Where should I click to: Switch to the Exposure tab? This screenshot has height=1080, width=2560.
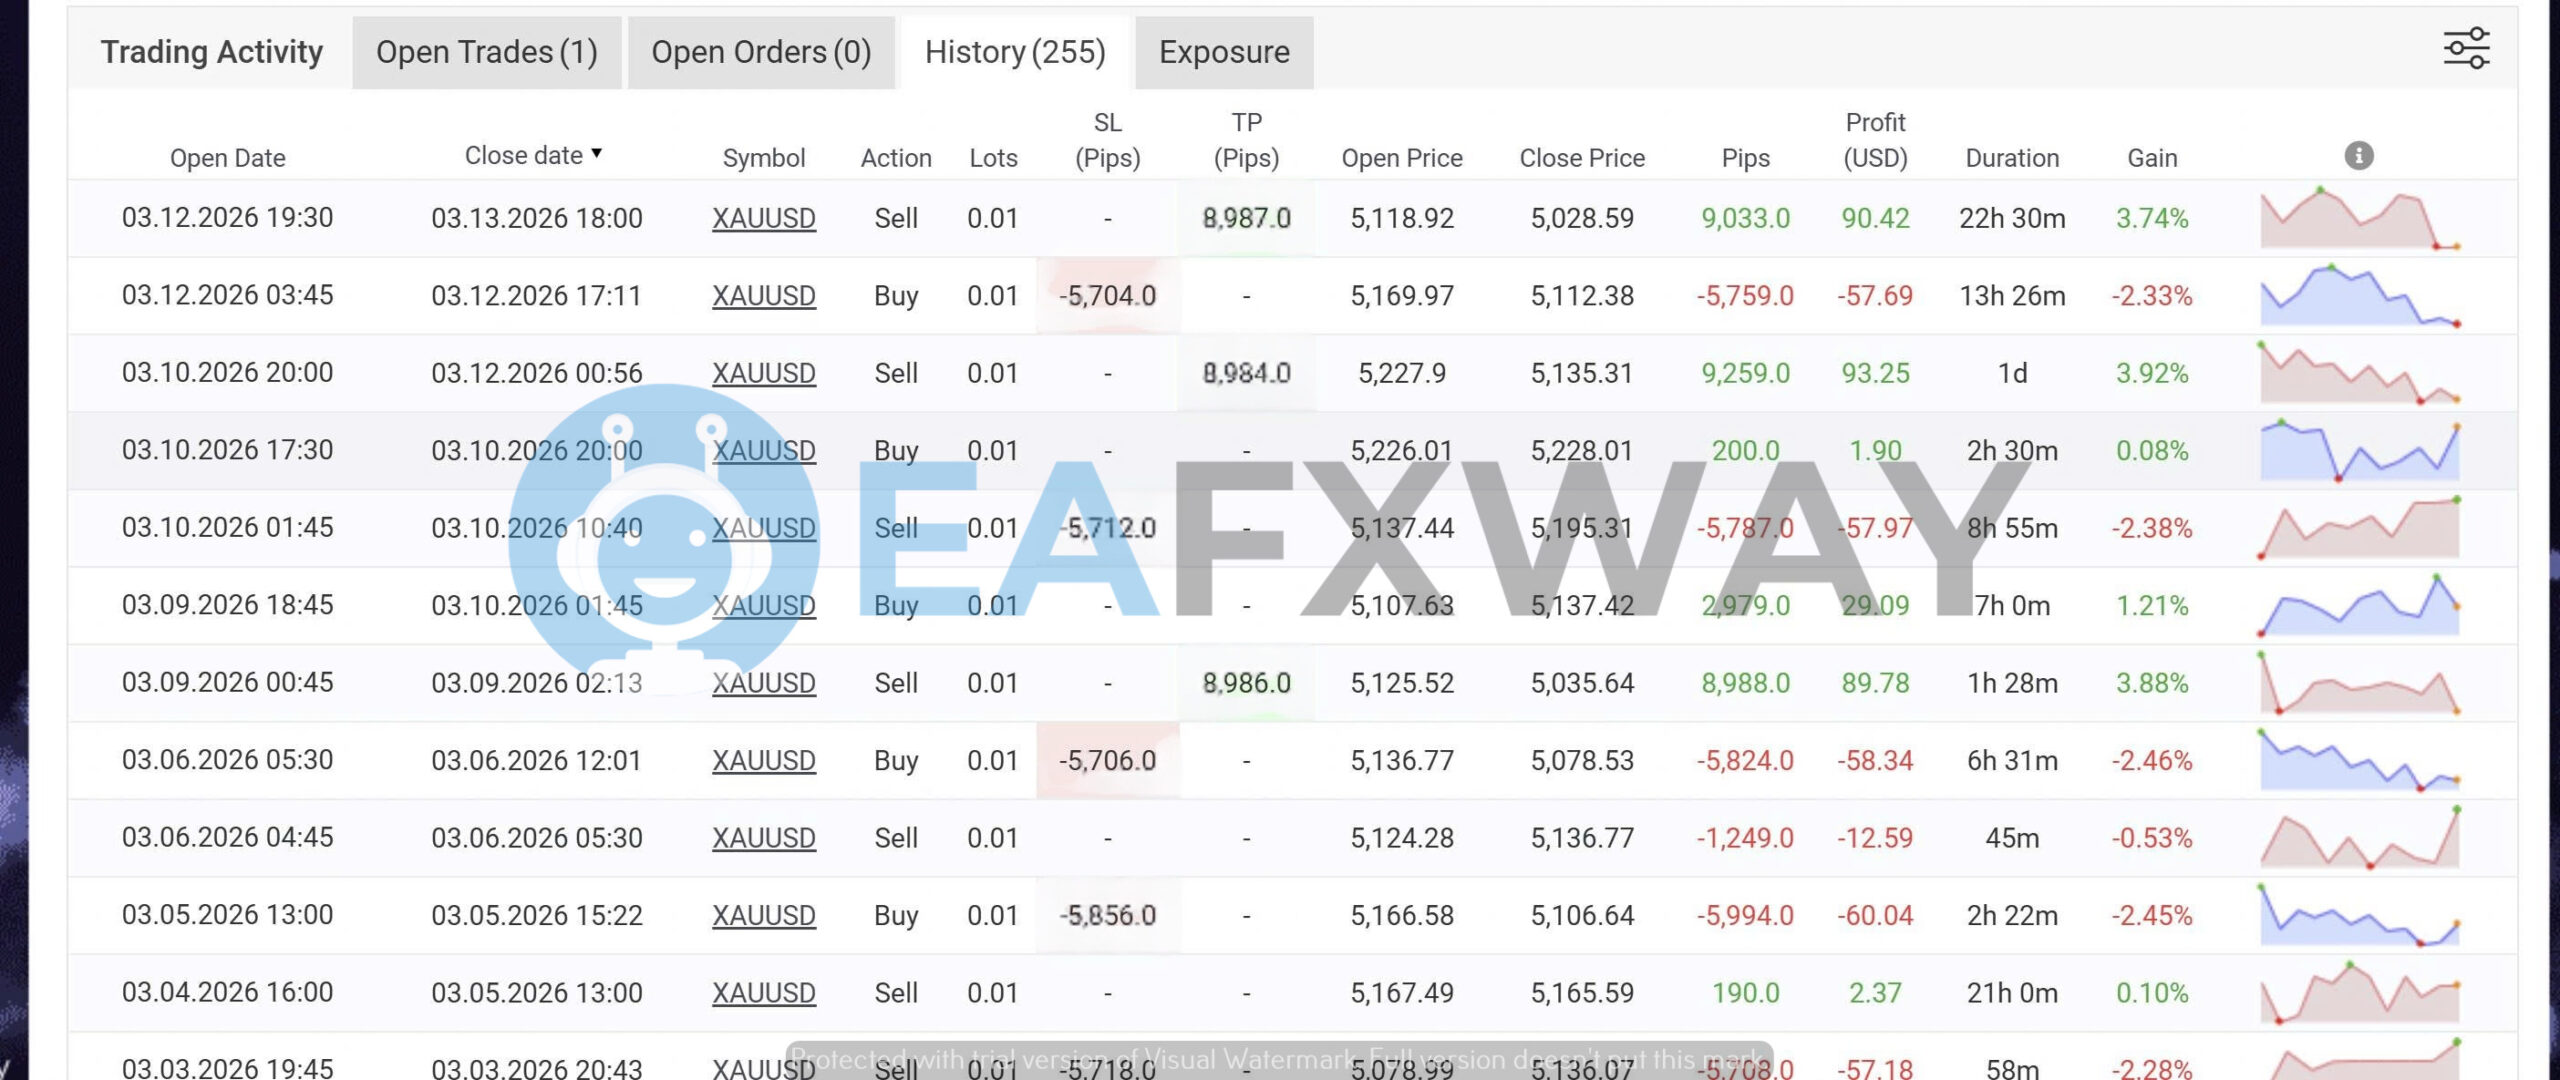(x=1224, y=51)
